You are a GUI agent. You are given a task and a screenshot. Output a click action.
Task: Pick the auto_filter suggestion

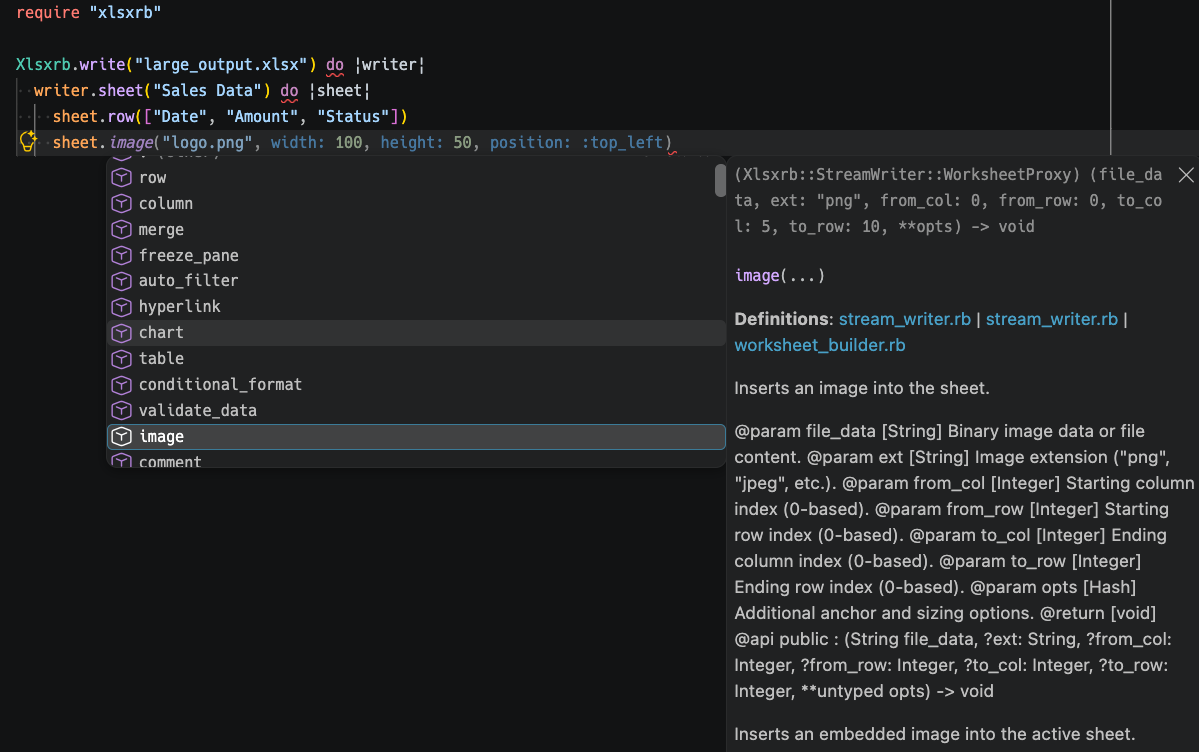click(x=416, y=281)
